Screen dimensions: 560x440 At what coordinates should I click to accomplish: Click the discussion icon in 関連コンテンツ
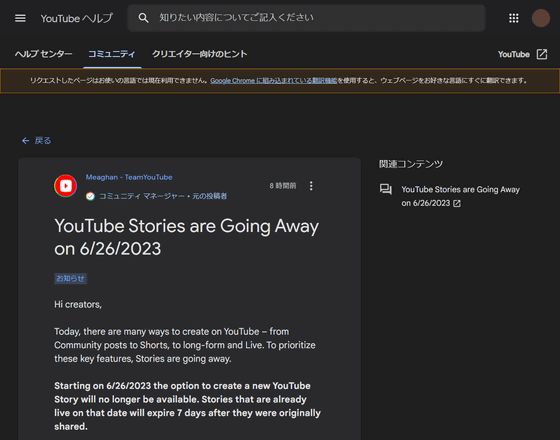tap(386, 189)
